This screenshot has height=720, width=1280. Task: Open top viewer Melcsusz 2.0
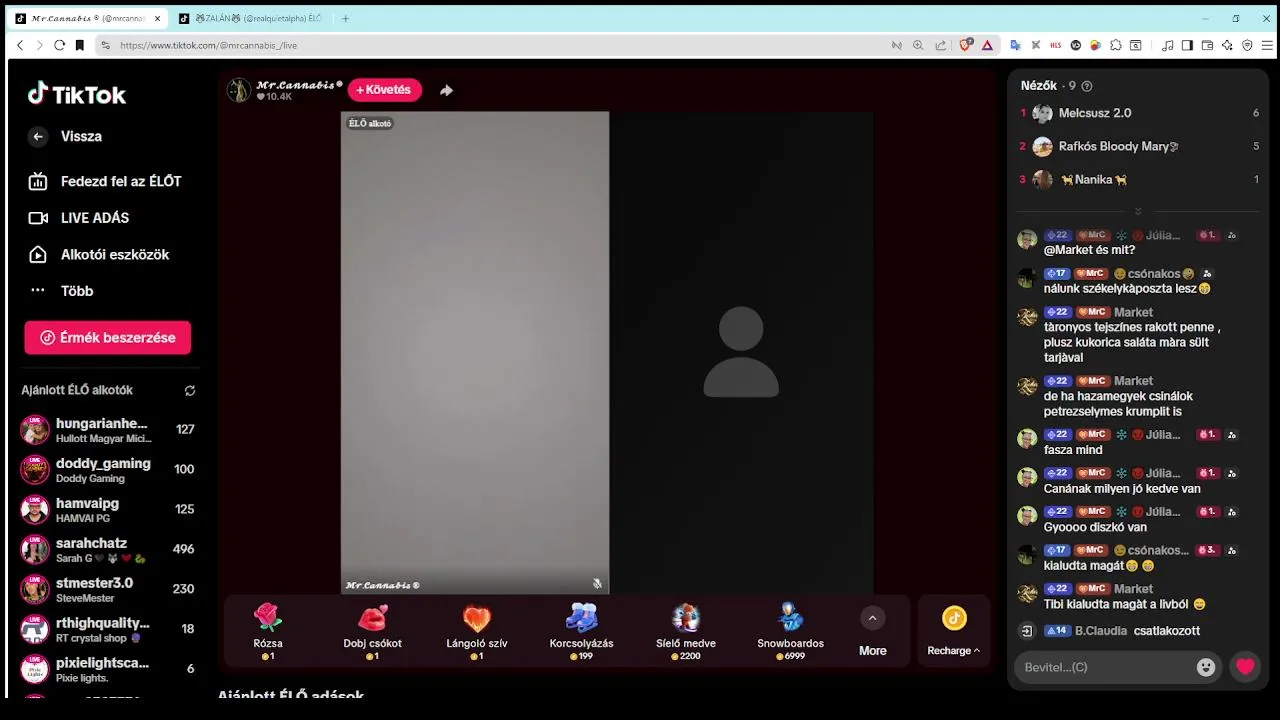pyautogui.click(x=1138, y=113)
